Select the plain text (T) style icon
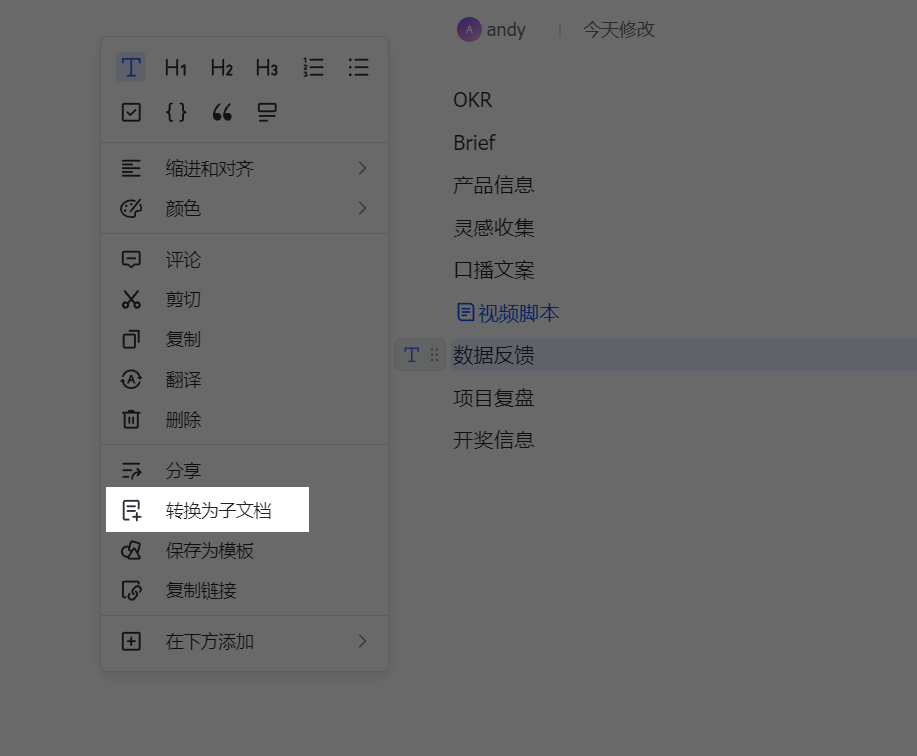The height and width of the screenshot is (756, 917). (x=130, y=67)
